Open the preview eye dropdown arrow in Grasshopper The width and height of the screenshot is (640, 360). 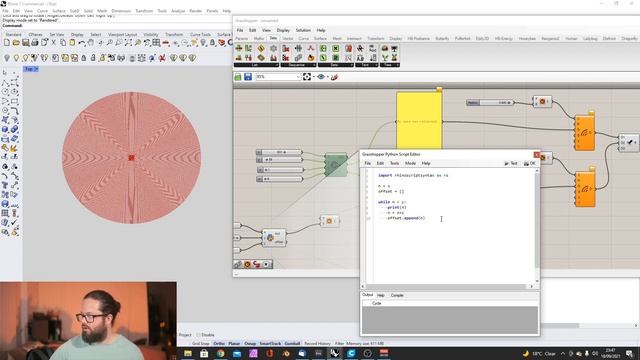pos(328,77)
